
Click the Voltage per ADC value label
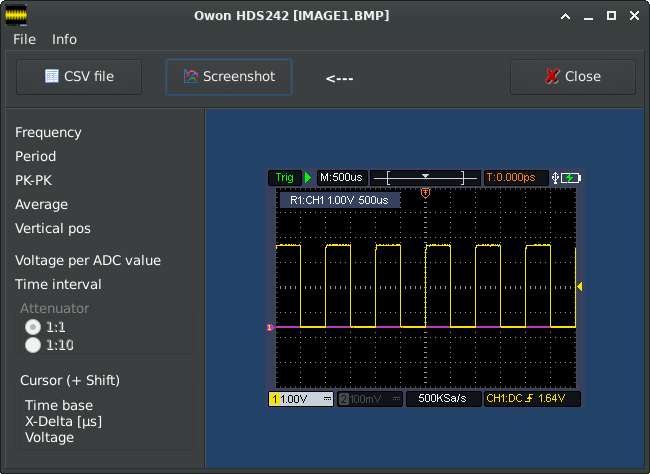pos(88,260)
